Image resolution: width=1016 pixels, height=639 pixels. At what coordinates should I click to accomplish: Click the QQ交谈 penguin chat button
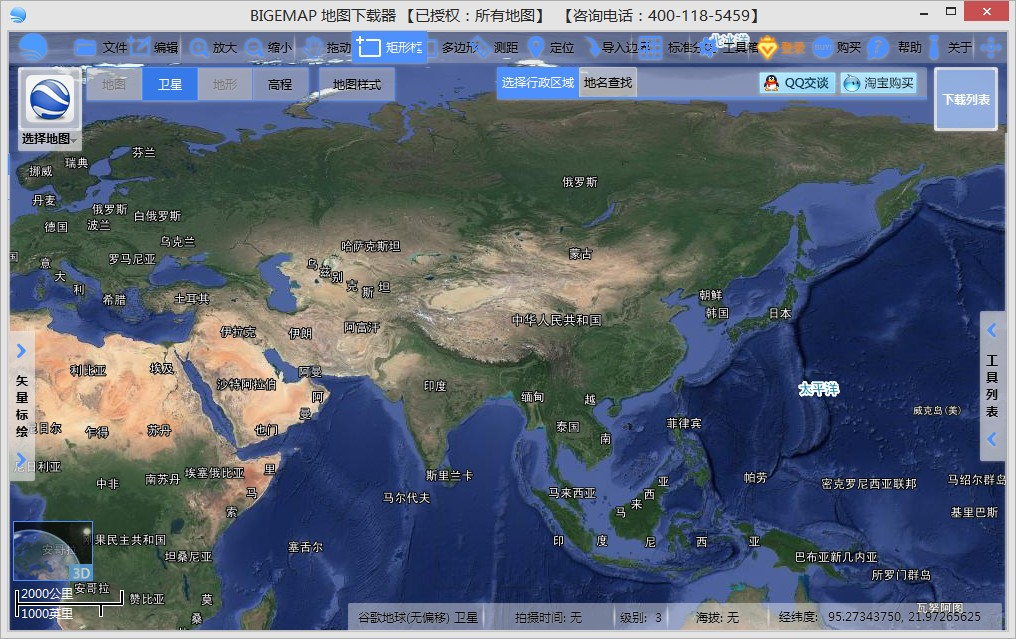[x=796, y=83]
